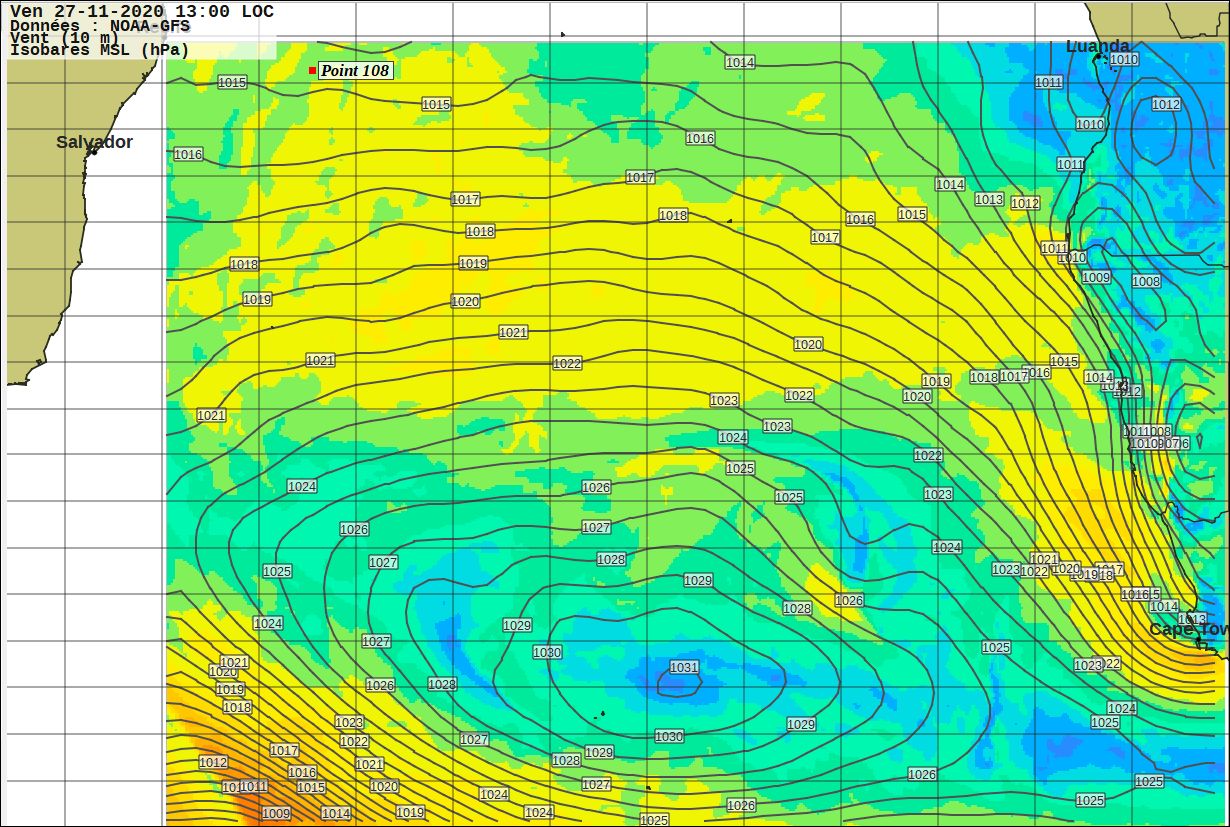Click the Salvador city name label
Image resolution: width=1230 pixels, height=827 pixels.
(94, 142)
